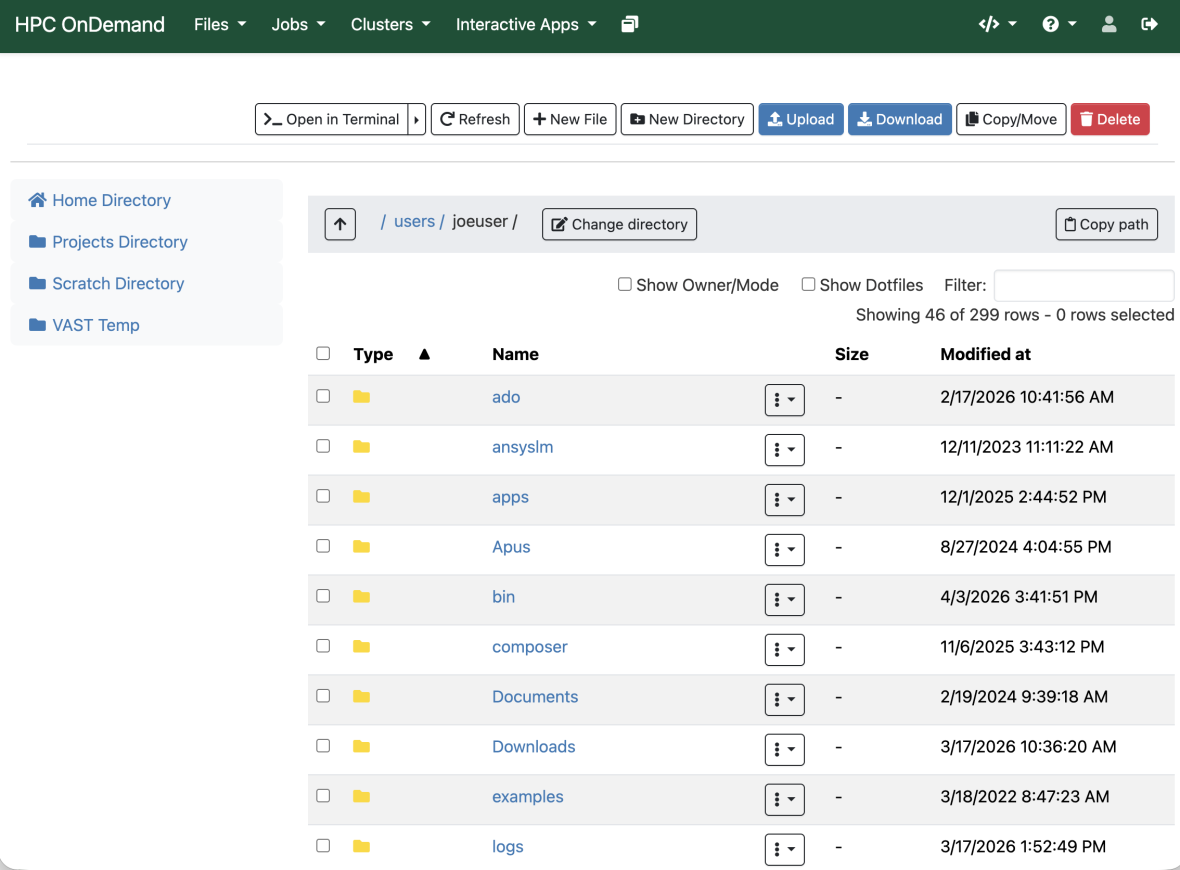Image resolution: width=1180 pixels, height=870 pixels.
Task: Sort by the Type column header arrow
Action: tap(424, 354)
